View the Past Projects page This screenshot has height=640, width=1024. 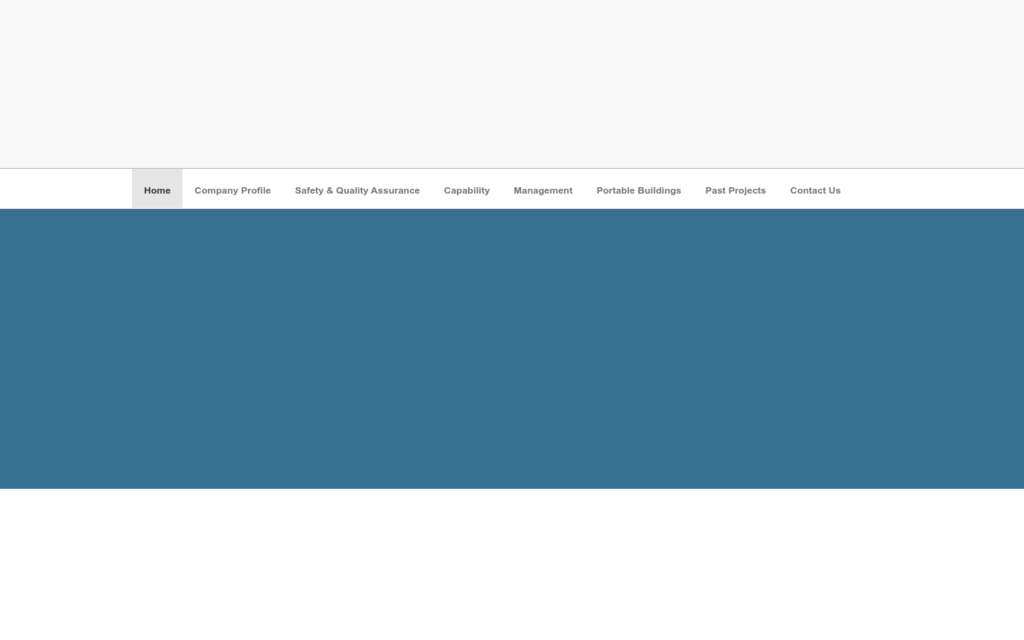(x=735, y=190)
